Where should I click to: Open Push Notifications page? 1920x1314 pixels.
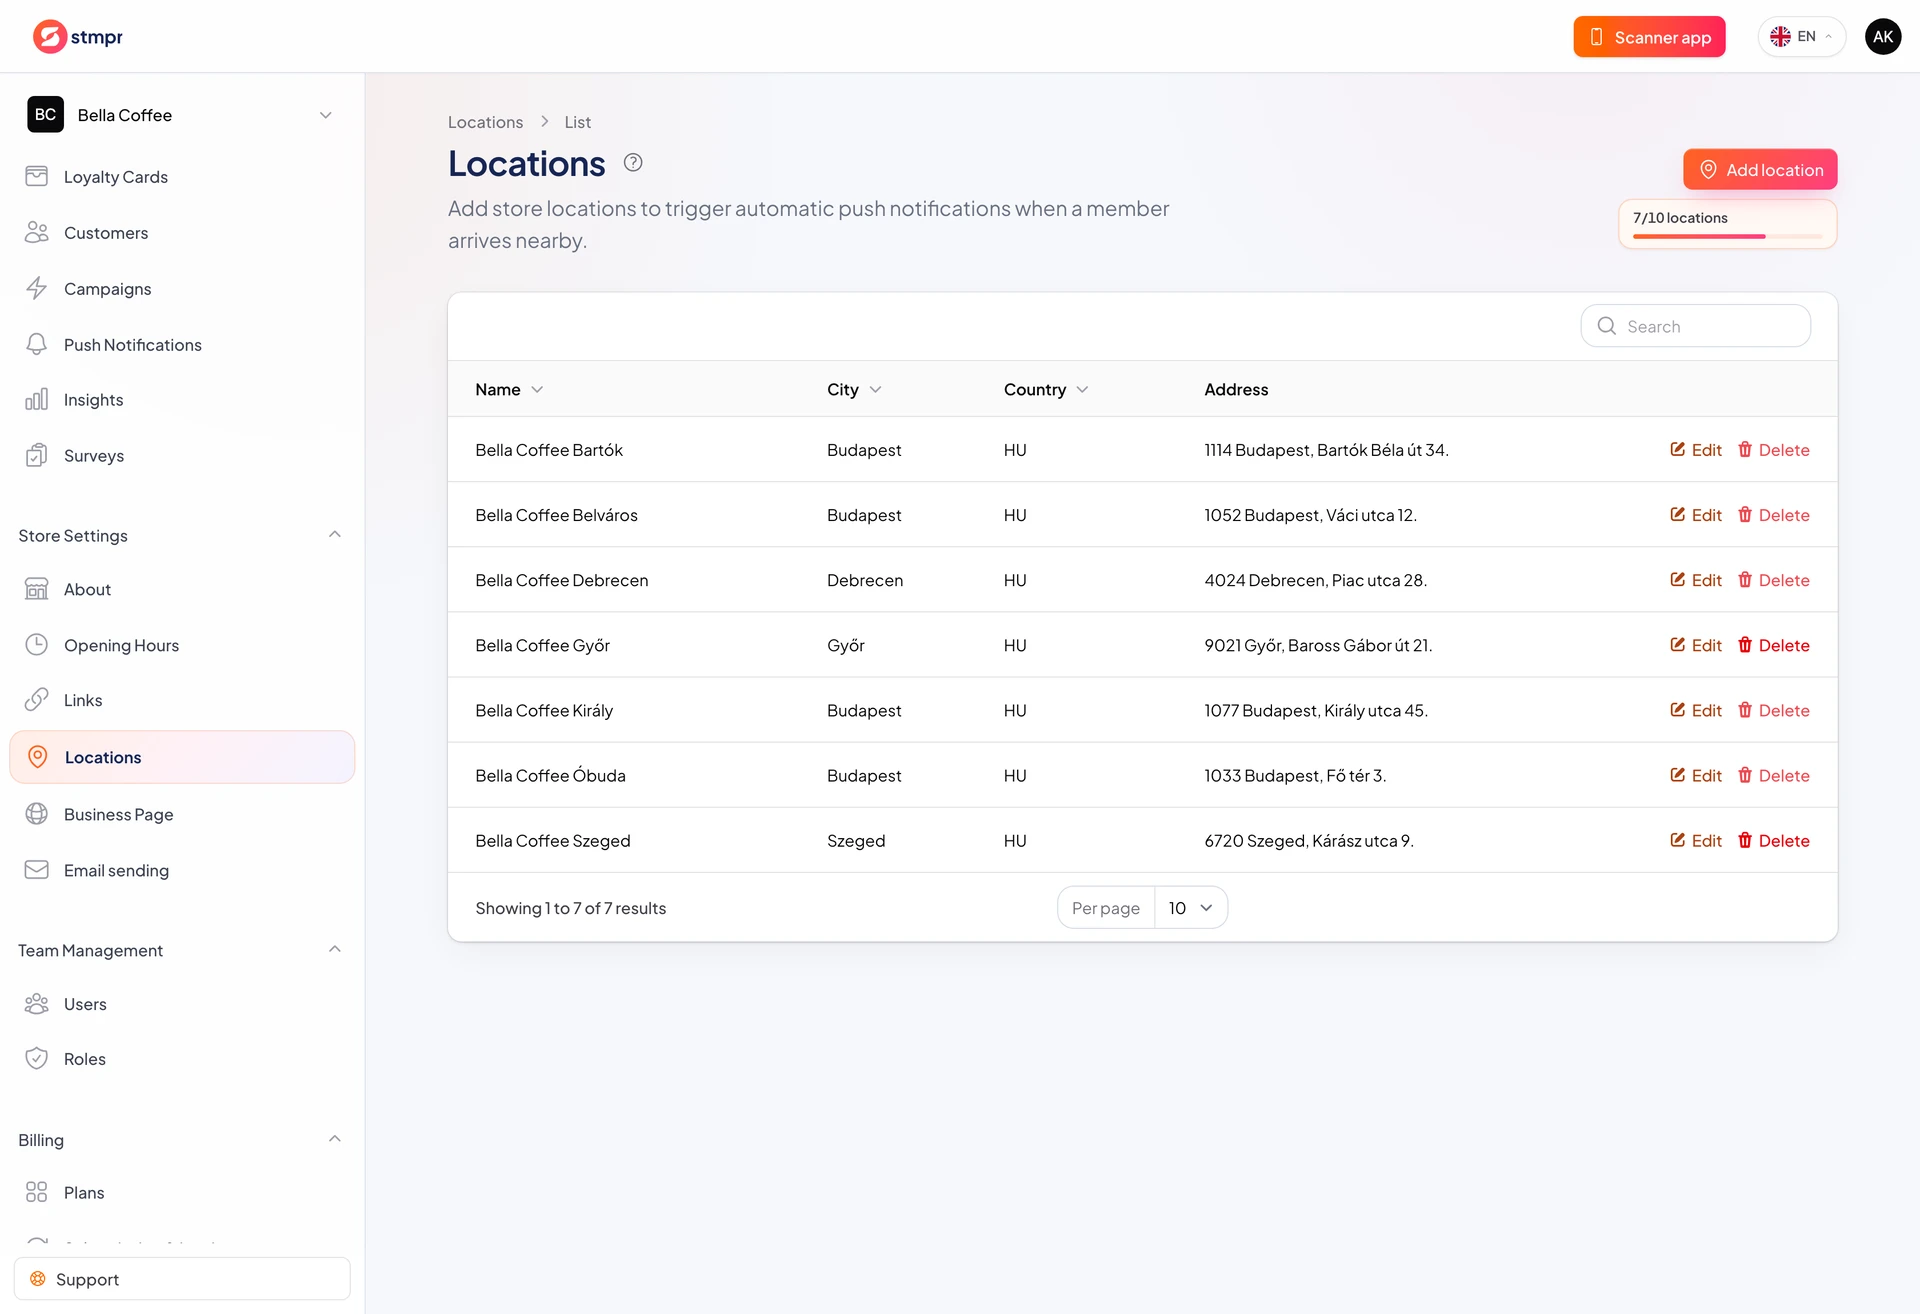tap(182, 345)
